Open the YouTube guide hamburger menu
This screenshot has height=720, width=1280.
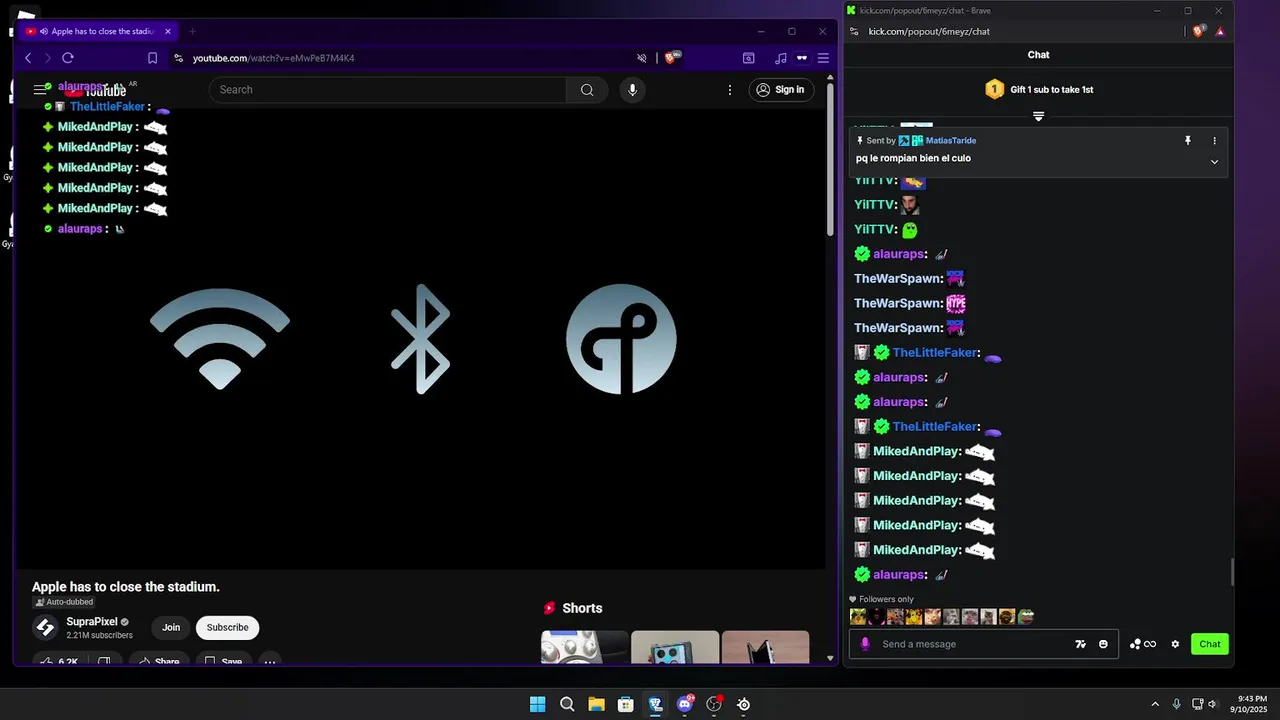[40, 90]
